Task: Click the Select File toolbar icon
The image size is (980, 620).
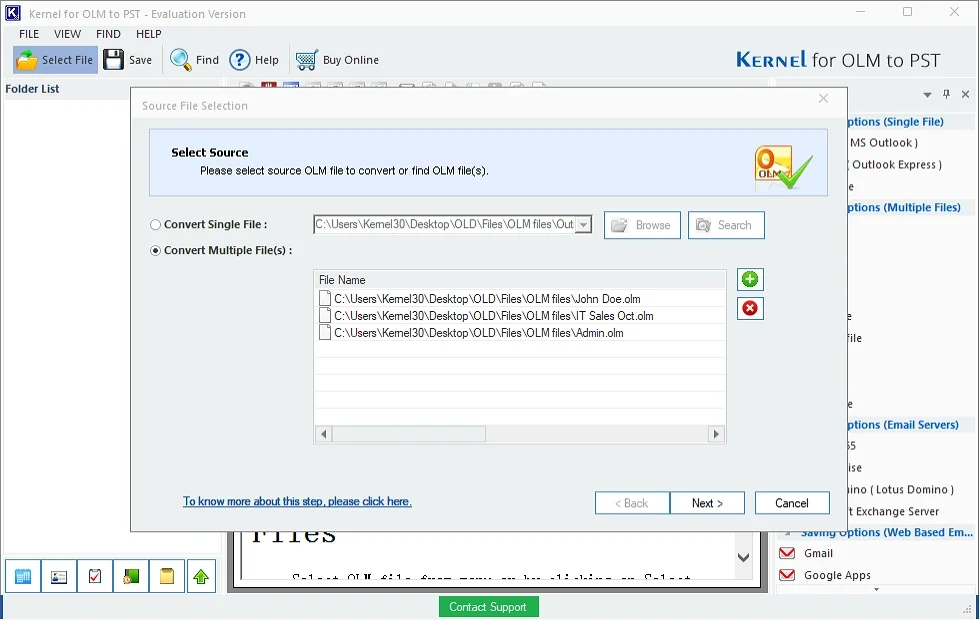Action: point(27,60)
